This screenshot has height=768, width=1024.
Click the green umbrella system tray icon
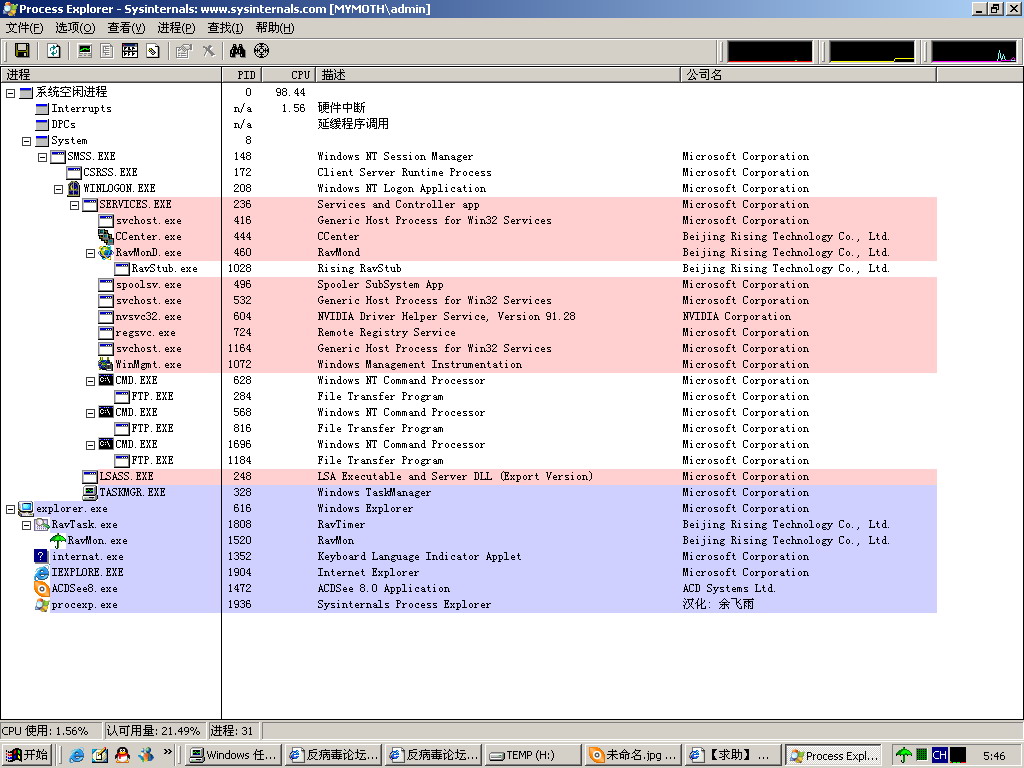(904, 755)
